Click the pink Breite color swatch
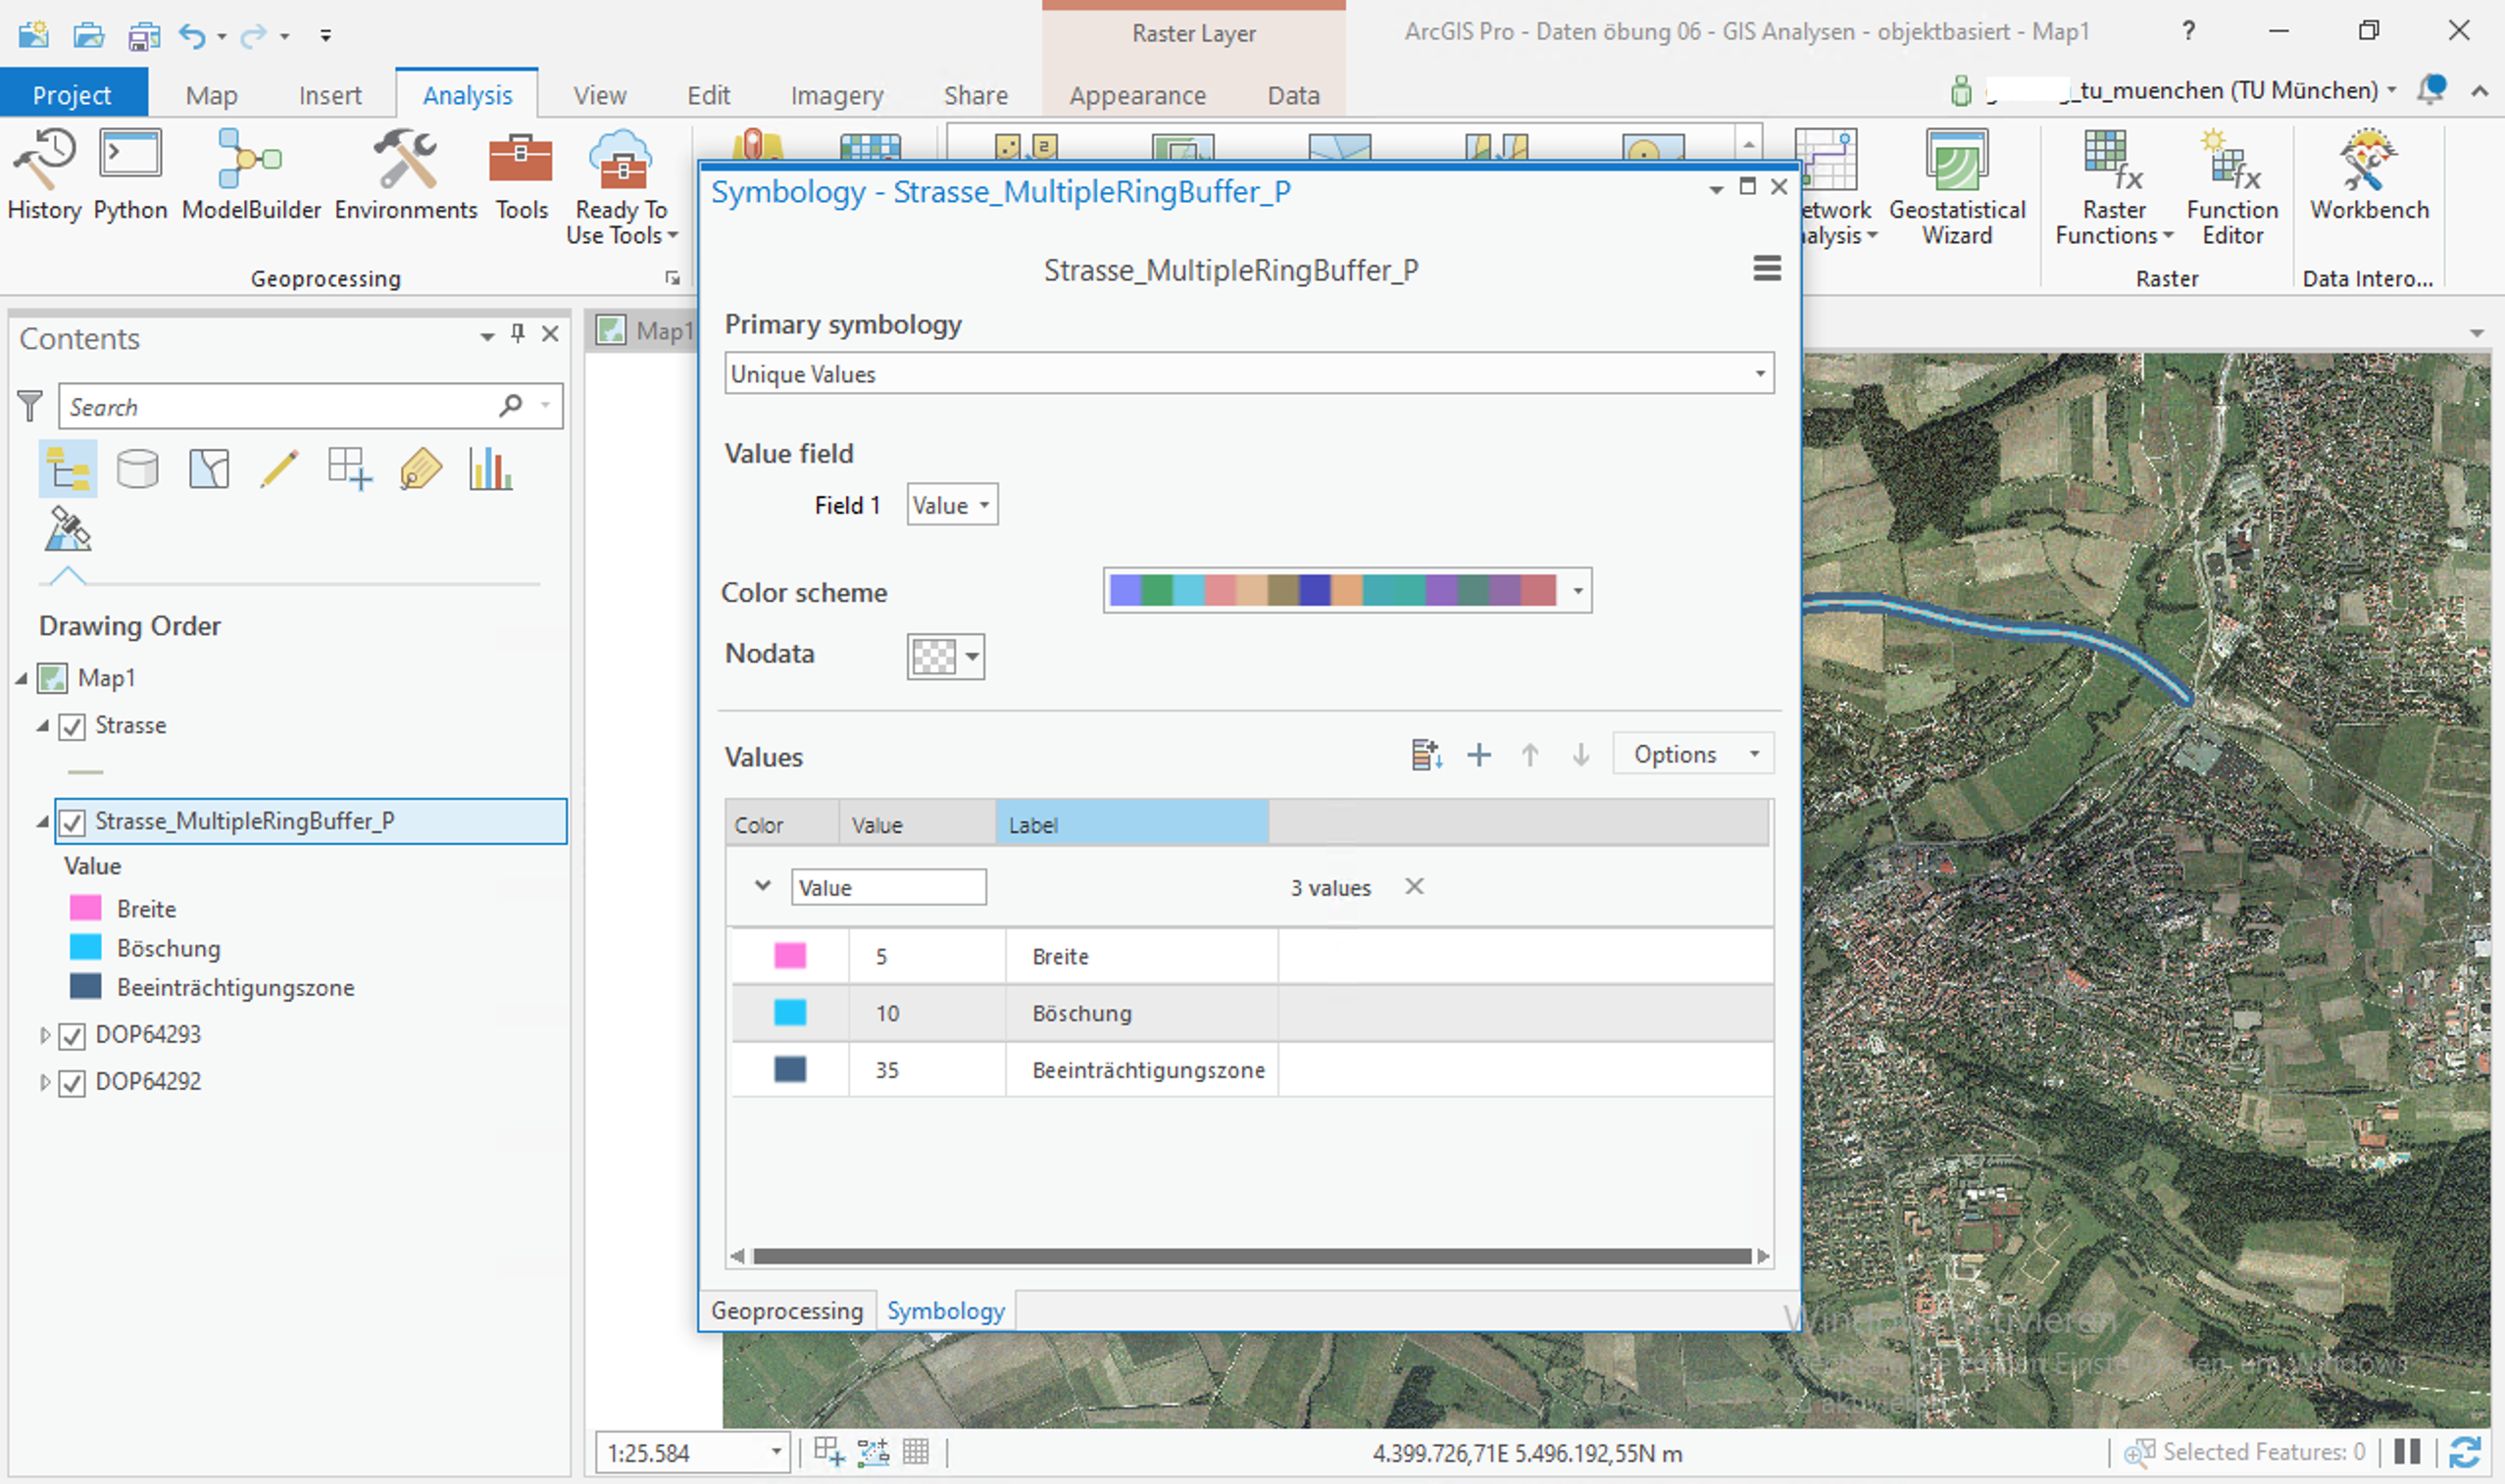This screenshot has height=1484, width=2505. pos(790,955)
